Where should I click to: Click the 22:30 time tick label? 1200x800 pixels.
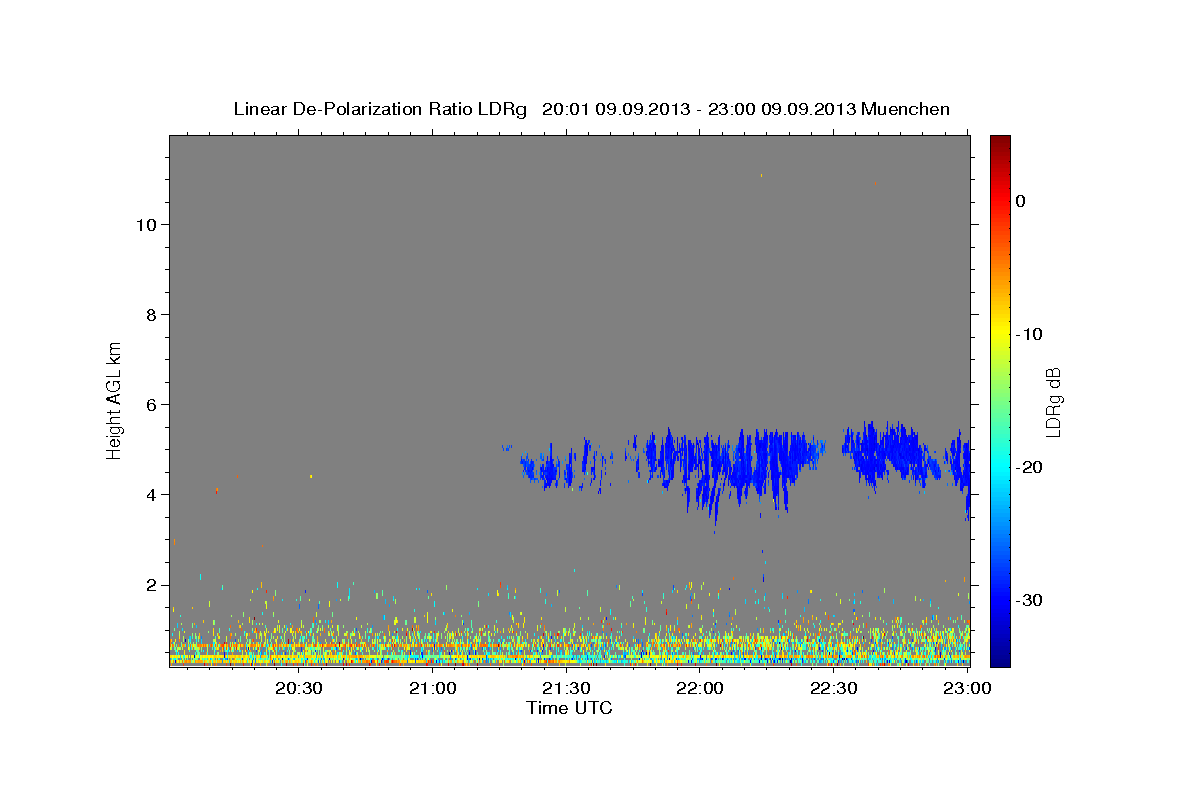[833, 688]
